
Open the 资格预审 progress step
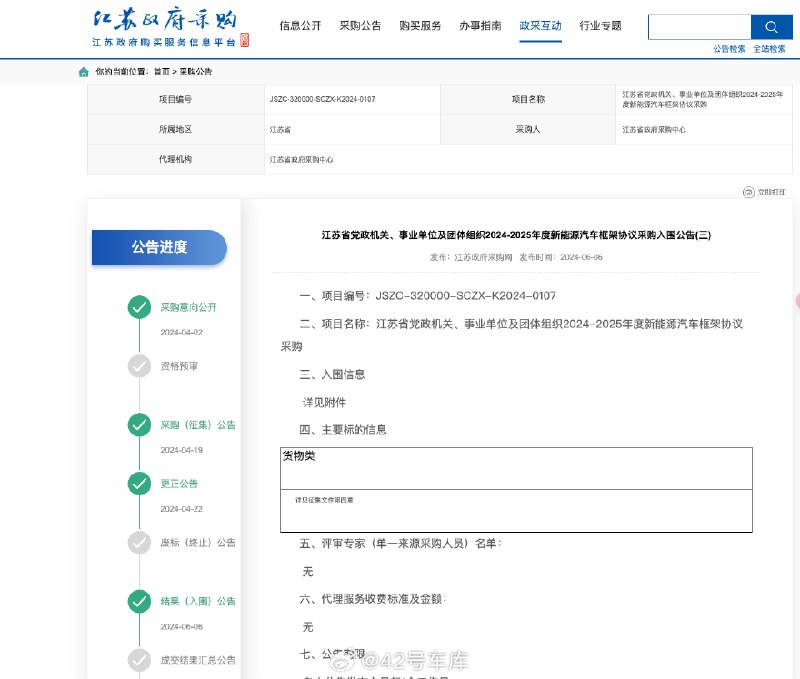(x=179, y=366)
